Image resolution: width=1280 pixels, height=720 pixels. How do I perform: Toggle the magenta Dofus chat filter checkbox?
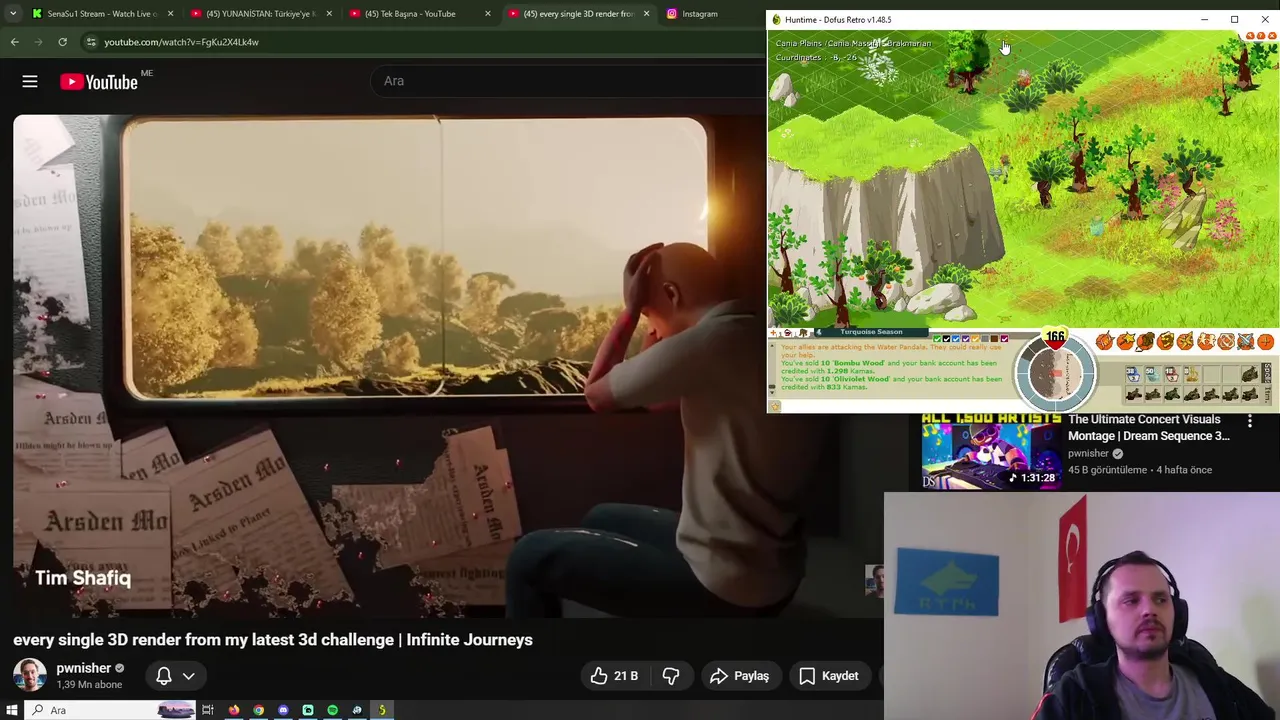pyautogui.click(x=1004, y=339)
